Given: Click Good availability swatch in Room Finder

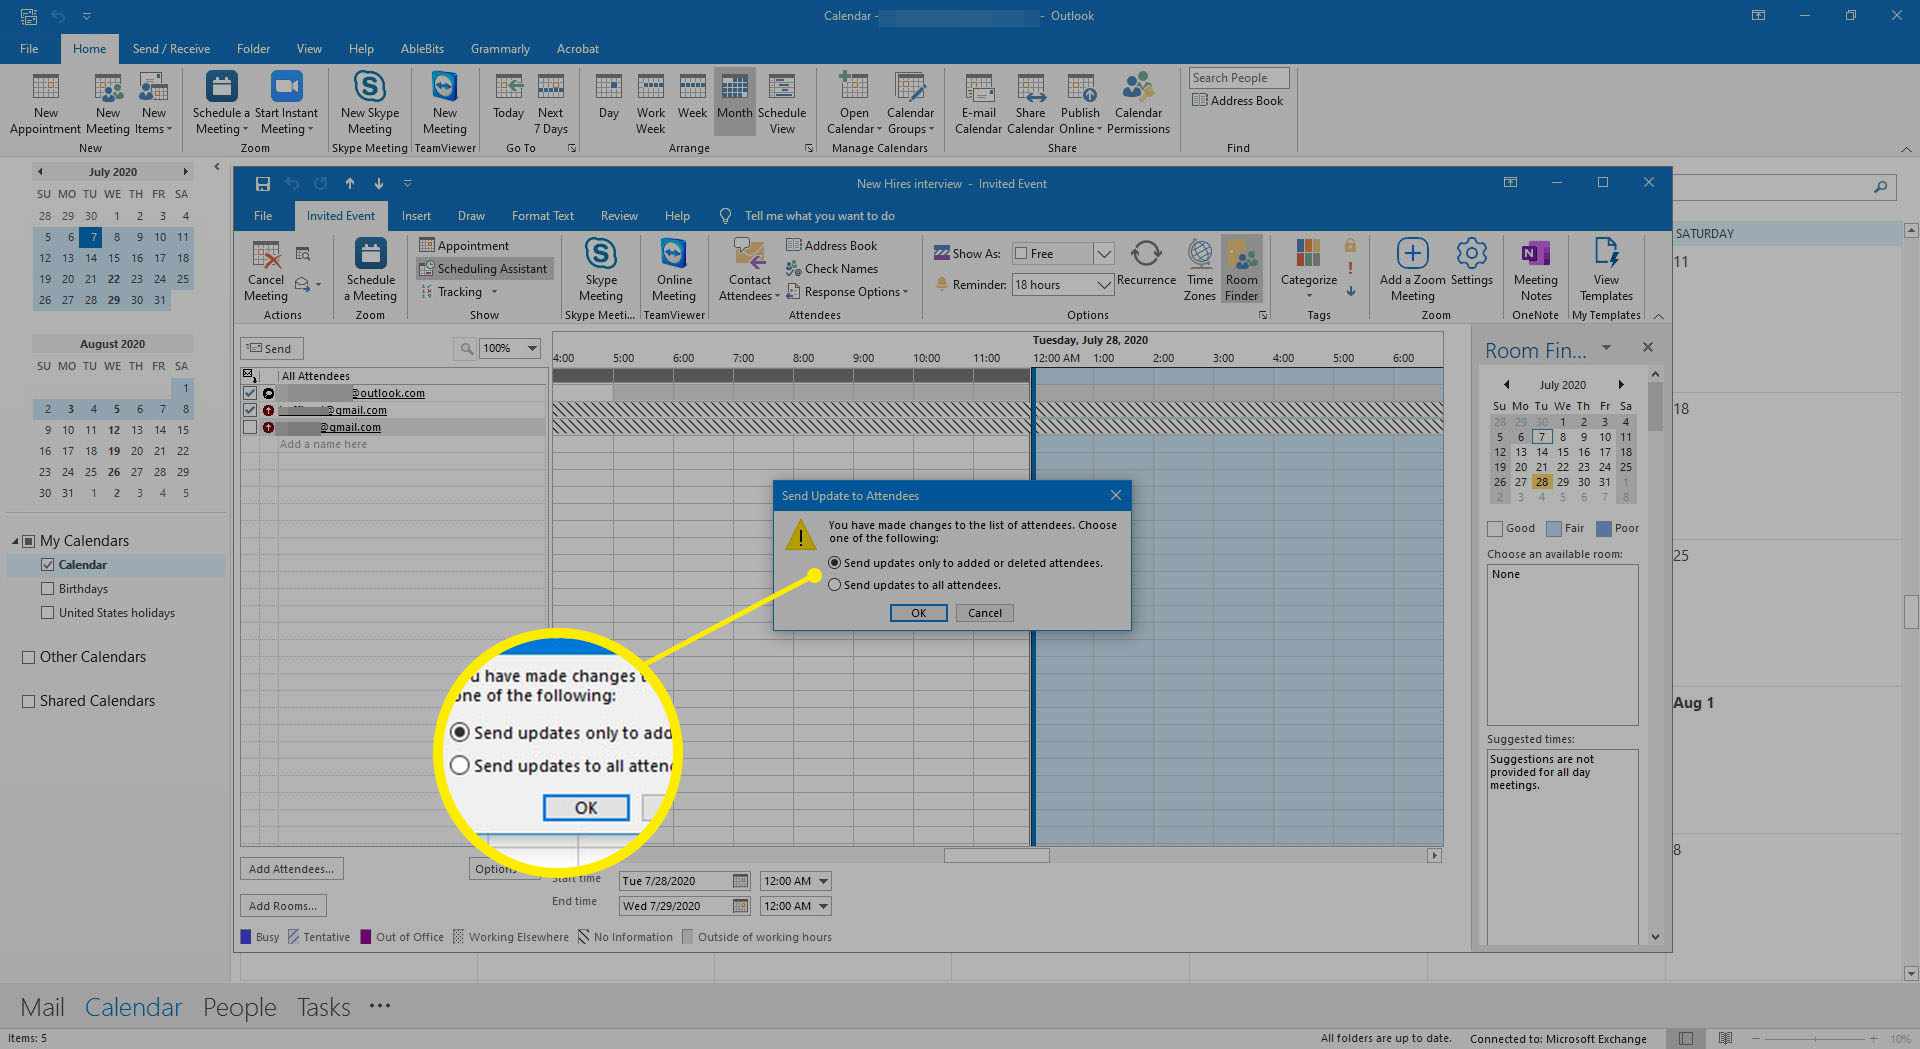Looking at the screenshot, I should pos(1495,528).
